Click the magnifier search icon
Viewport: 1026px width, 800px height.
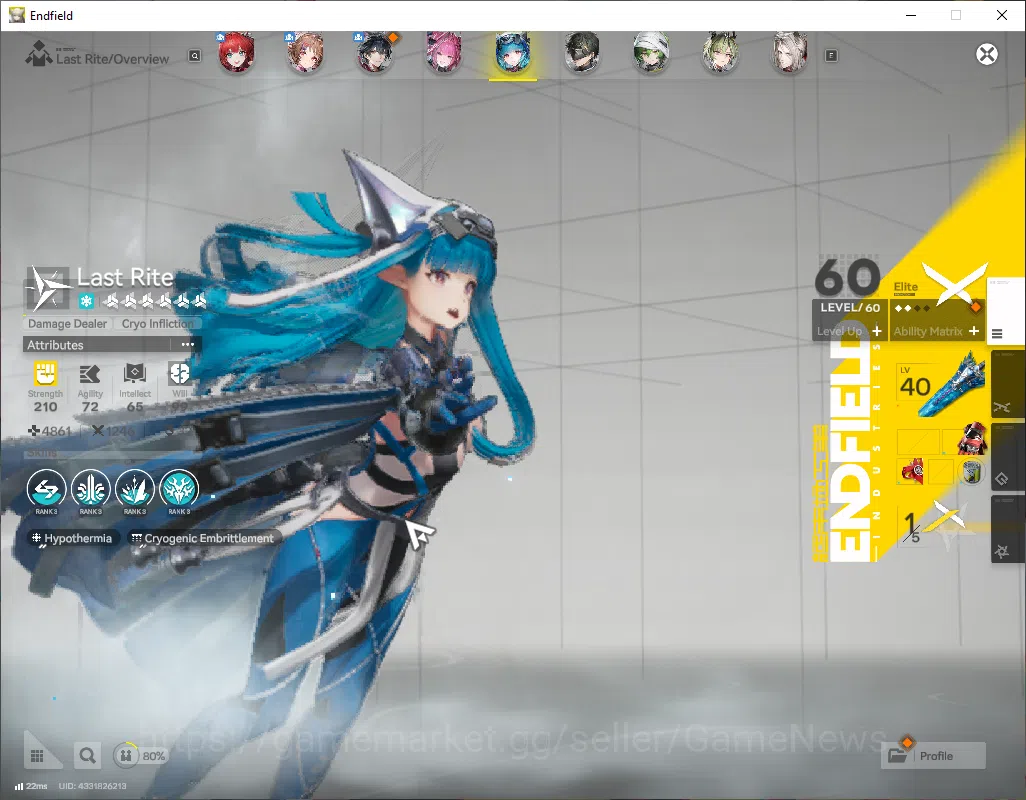pos(87,756)
